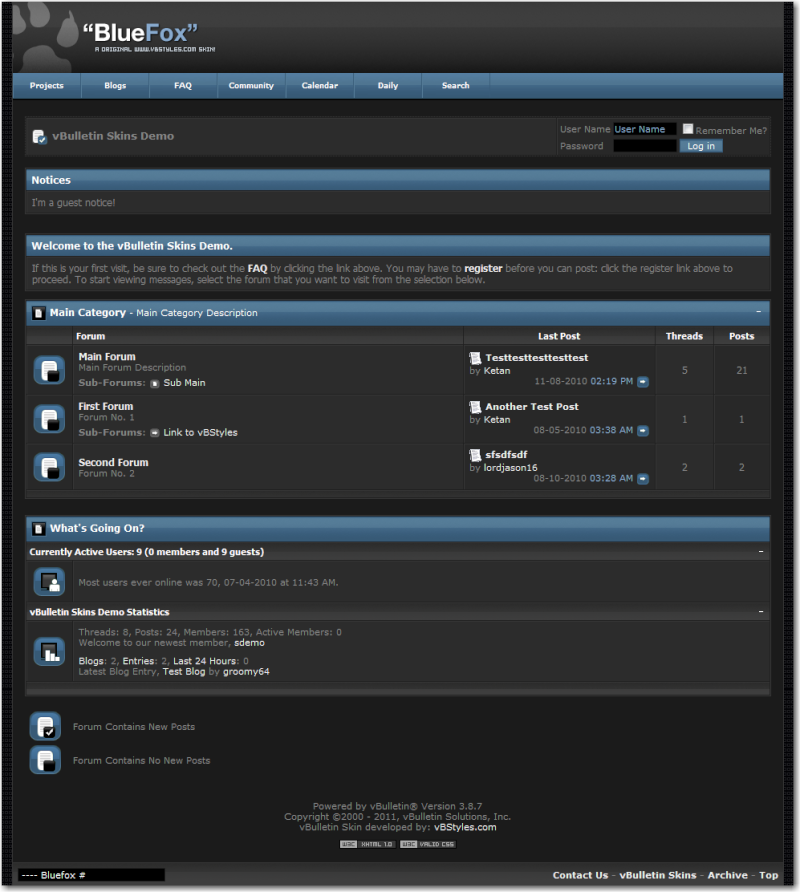Click the FAQ link in welcome message
This screenshot has height=892, width=800.
click(x=257, y=269)
